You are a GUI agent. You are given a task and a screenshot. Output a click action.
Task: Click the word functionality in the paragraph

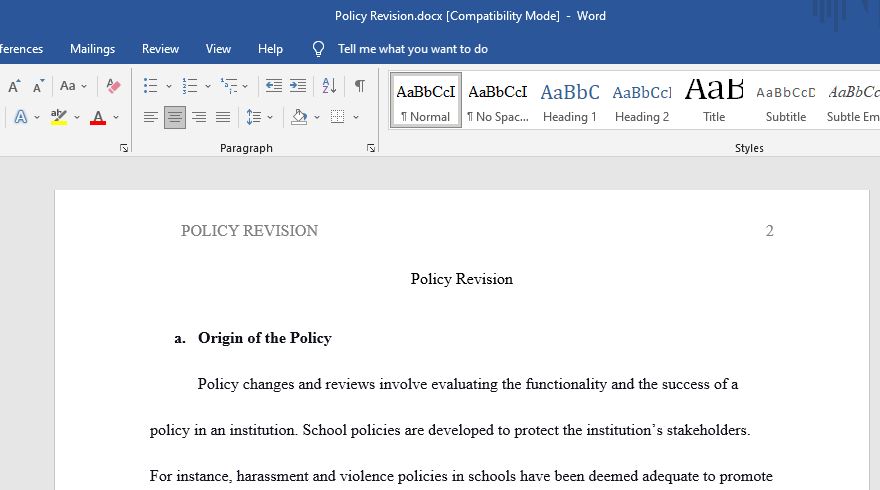pos(566,384)
